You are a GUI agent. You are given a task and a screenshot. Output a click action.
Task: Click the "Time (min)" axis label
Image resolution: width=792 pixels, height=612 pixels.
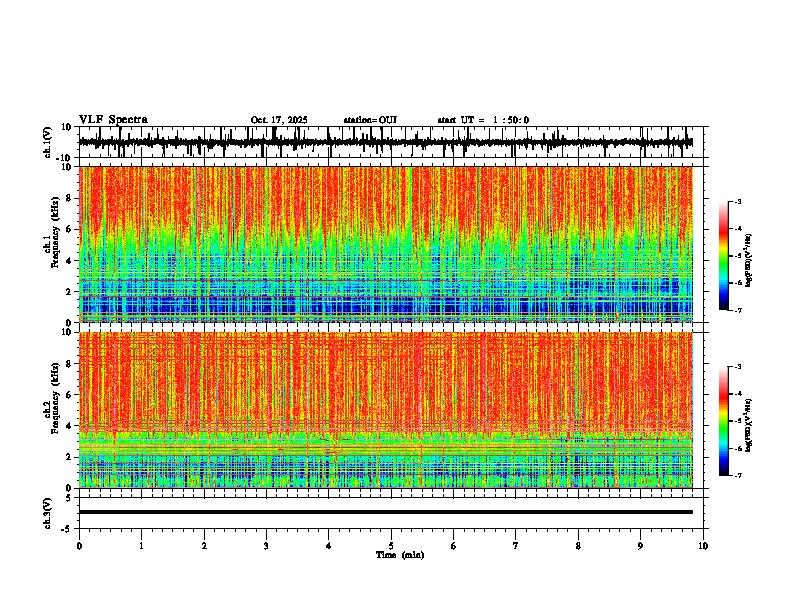coord(400,555)
